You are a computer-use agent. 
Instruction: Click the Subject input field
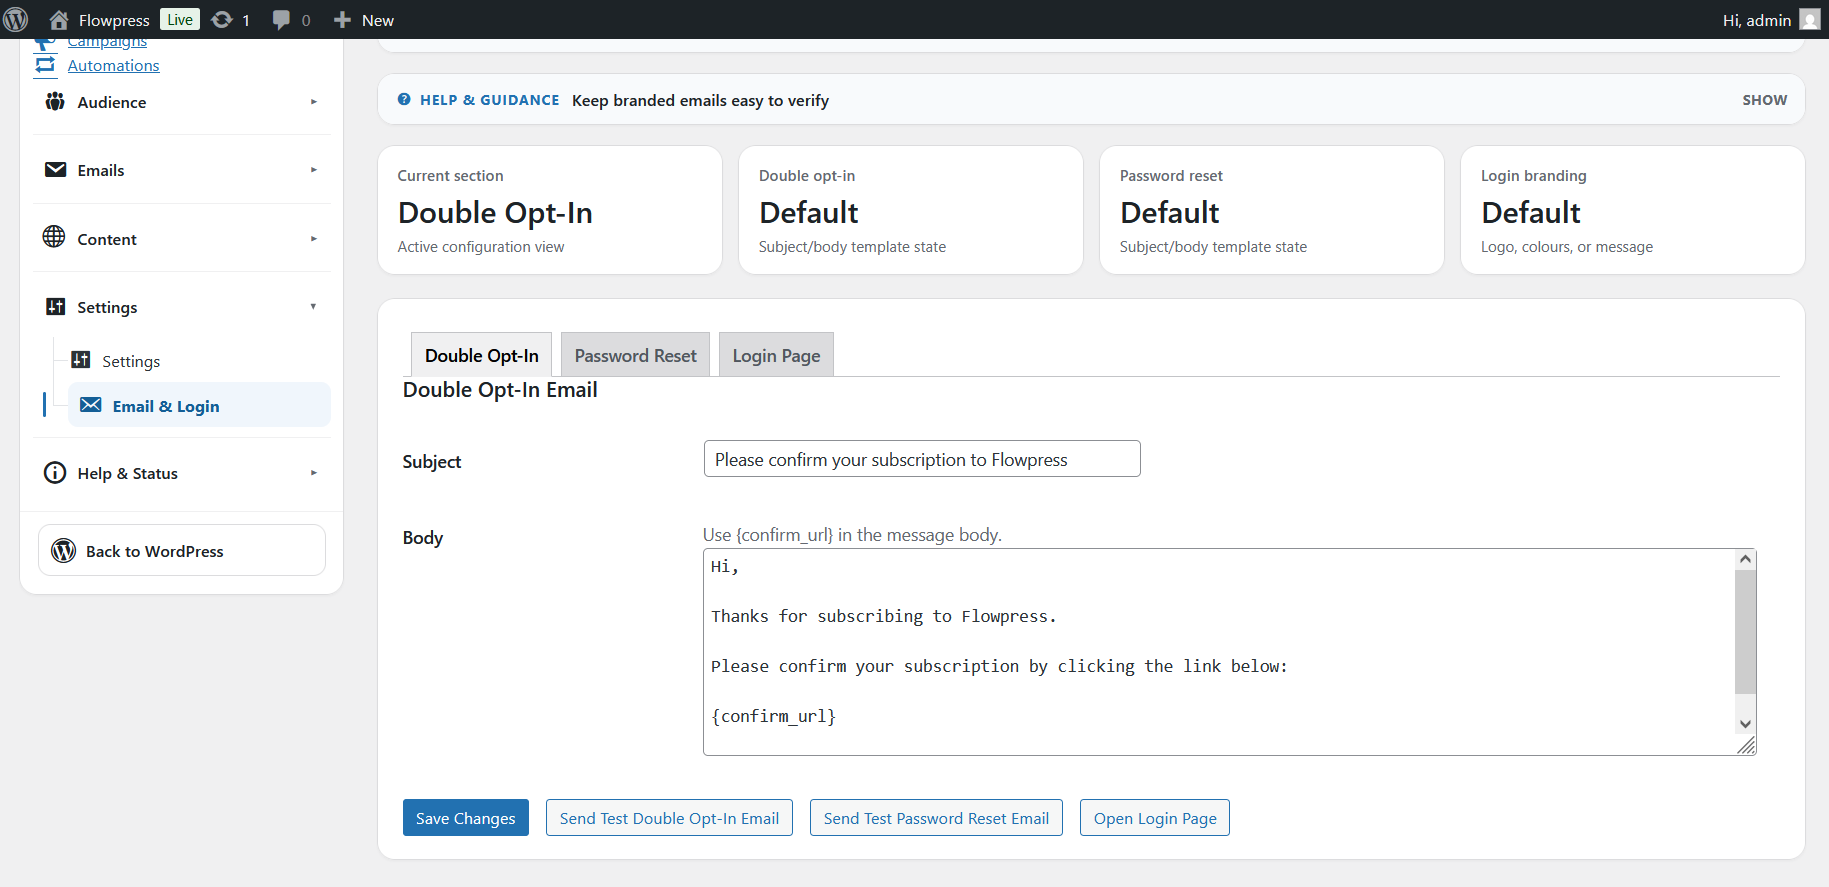click(x=922, y=459)
